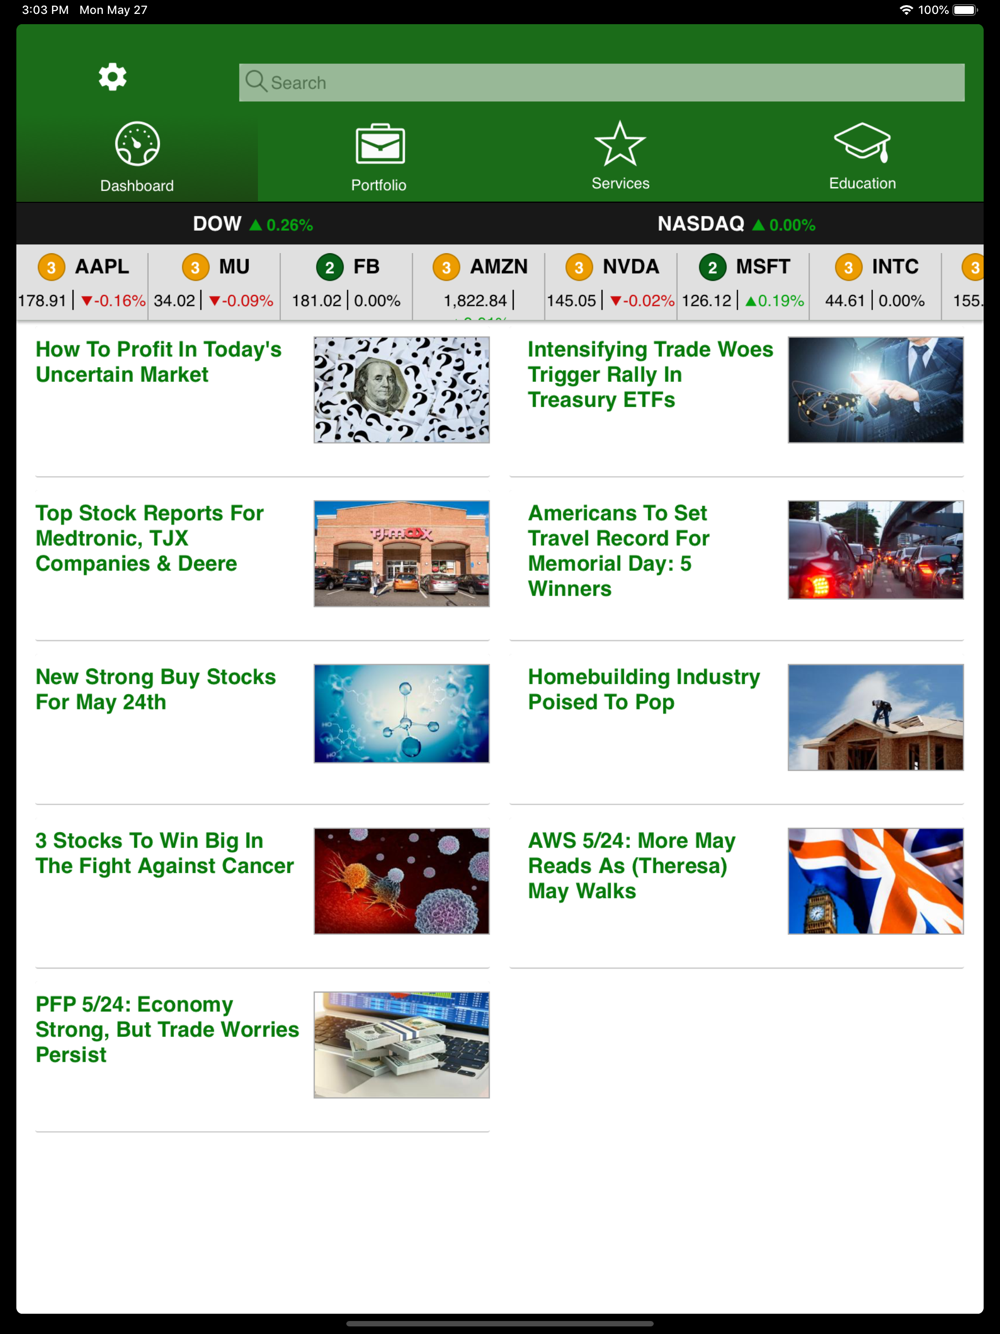Select the Dashboard gauge icon
Viewport: 1000px width, 1334px height.
[137, 144]
